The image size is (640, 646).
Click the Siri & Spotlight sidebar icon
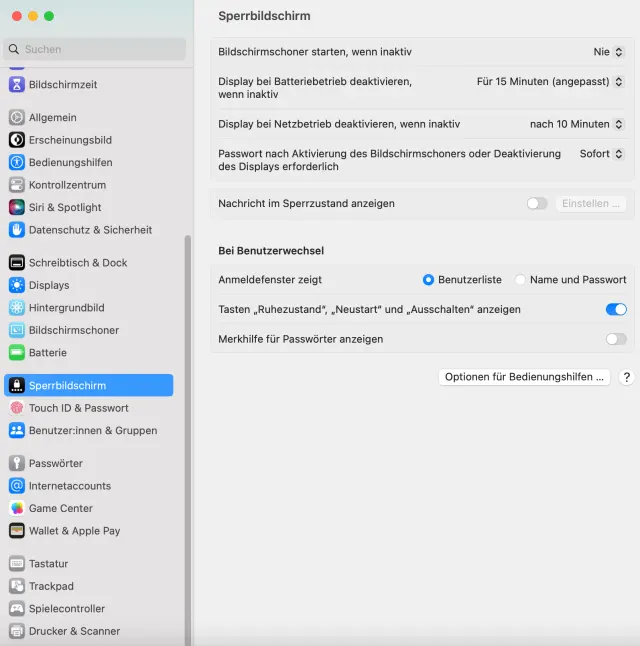pos(17,207)
